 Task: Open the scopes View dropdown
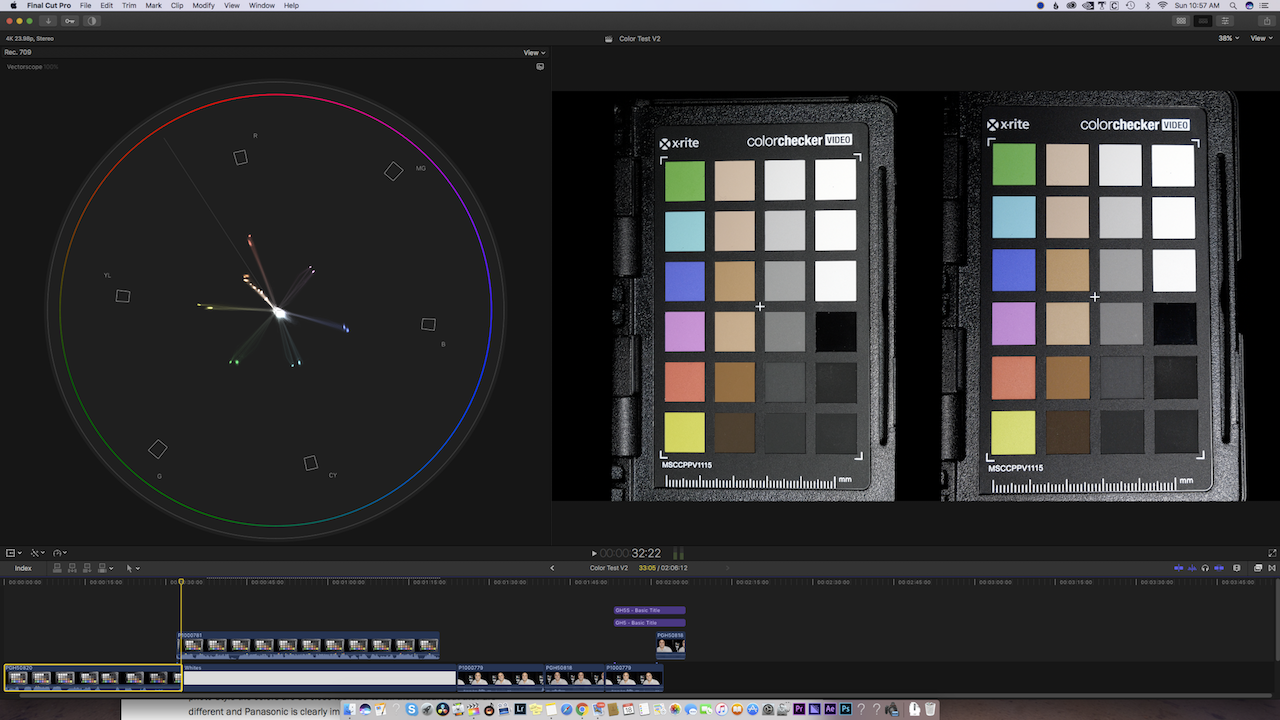[534, 53]
